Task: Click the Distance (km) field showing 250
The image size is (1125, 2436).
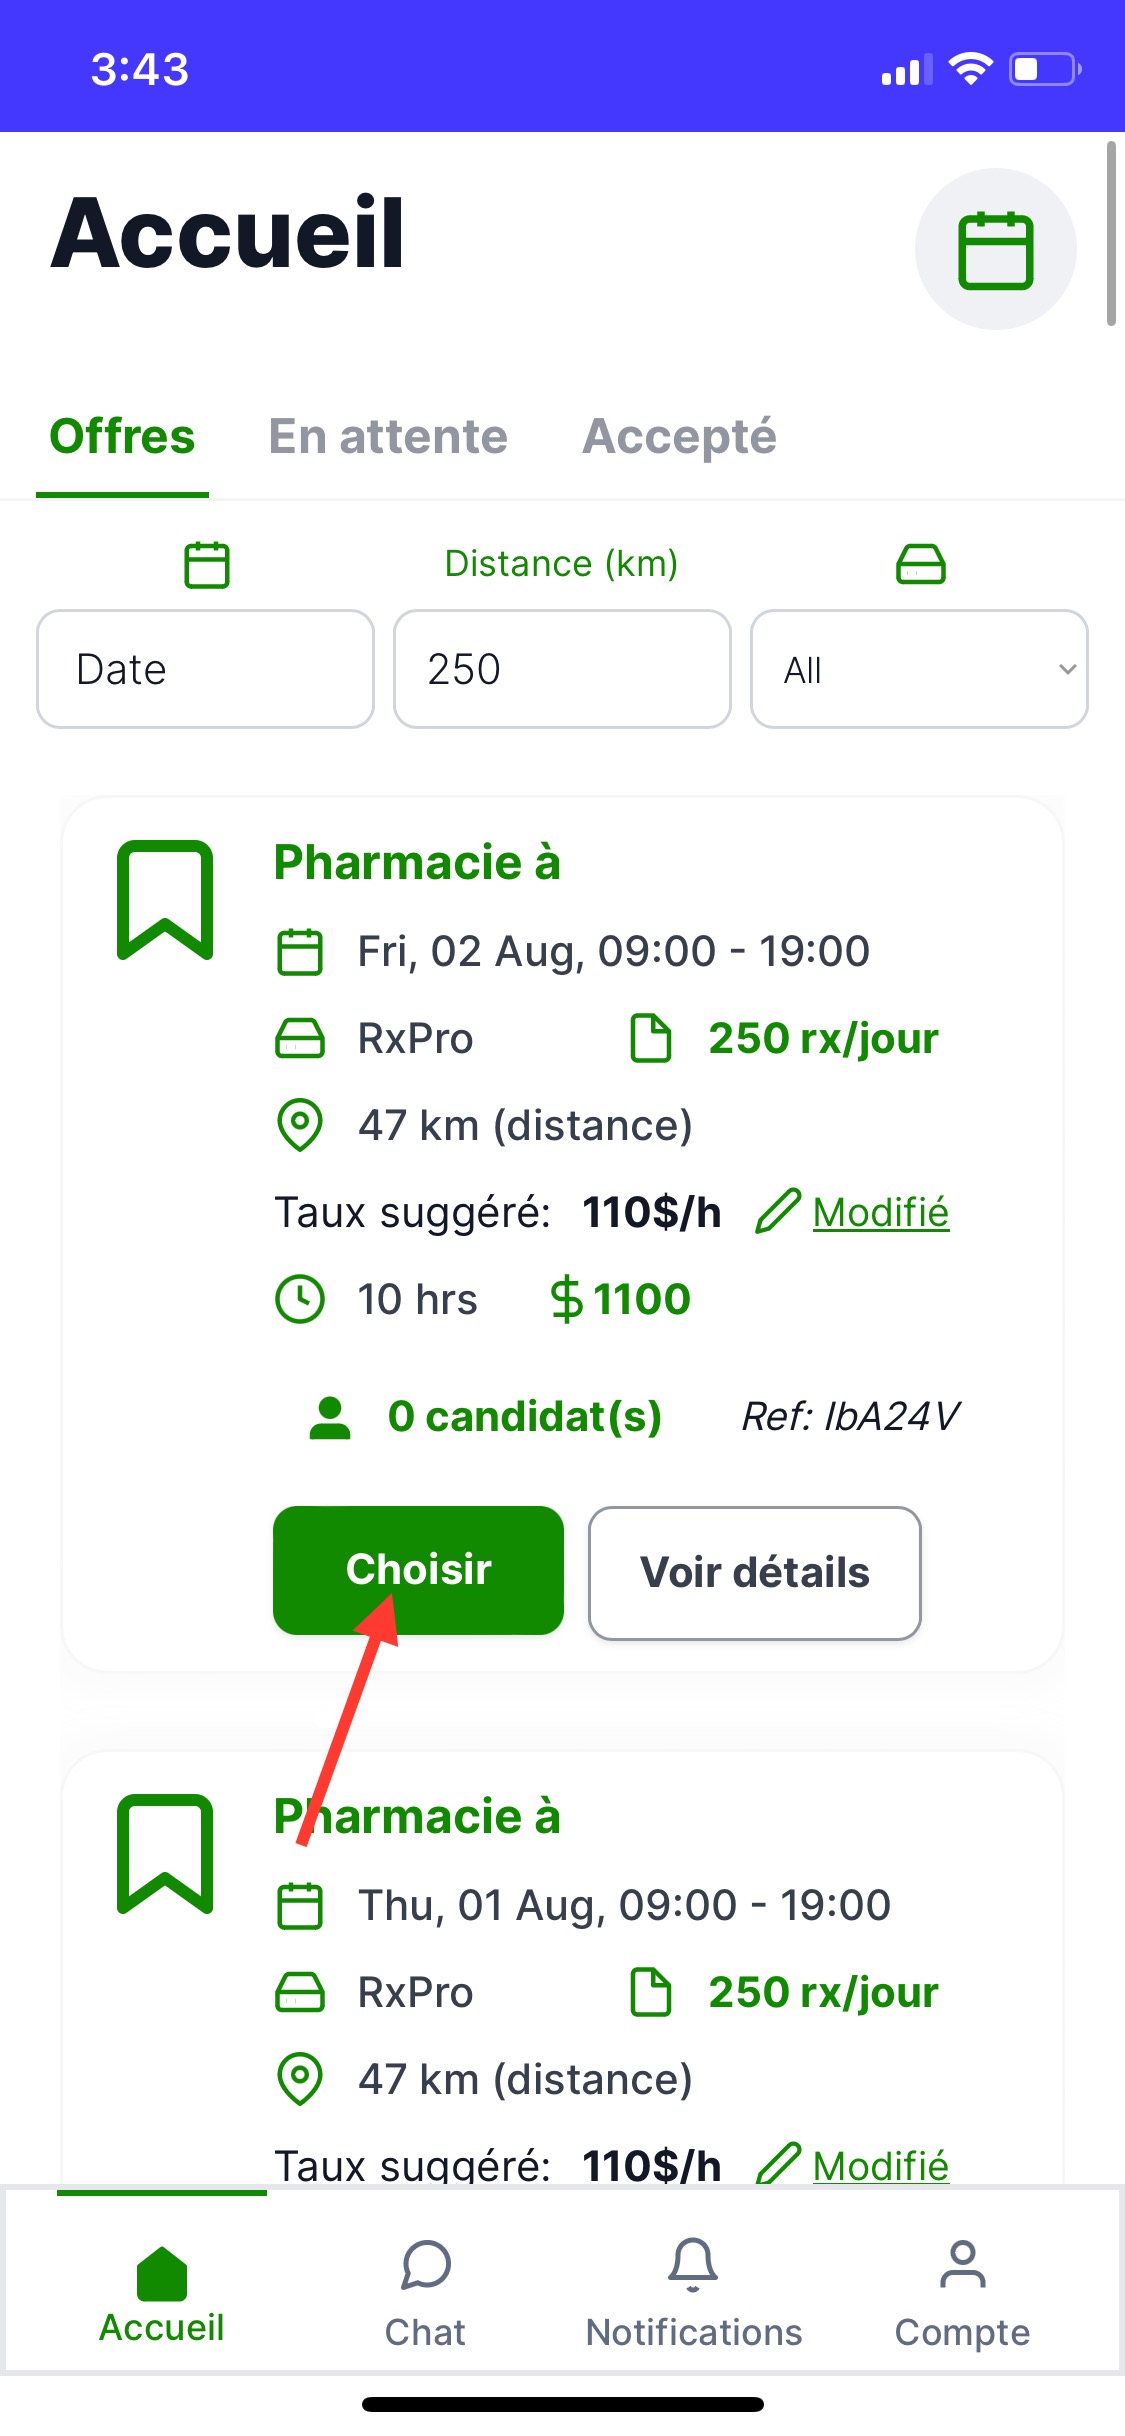Action: coord(562,669)
